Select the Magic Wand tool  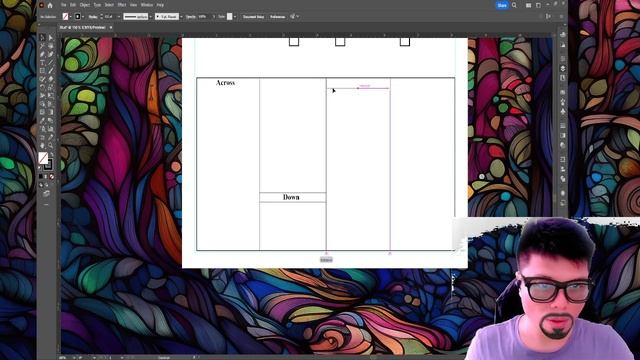[x=42, y=46]
